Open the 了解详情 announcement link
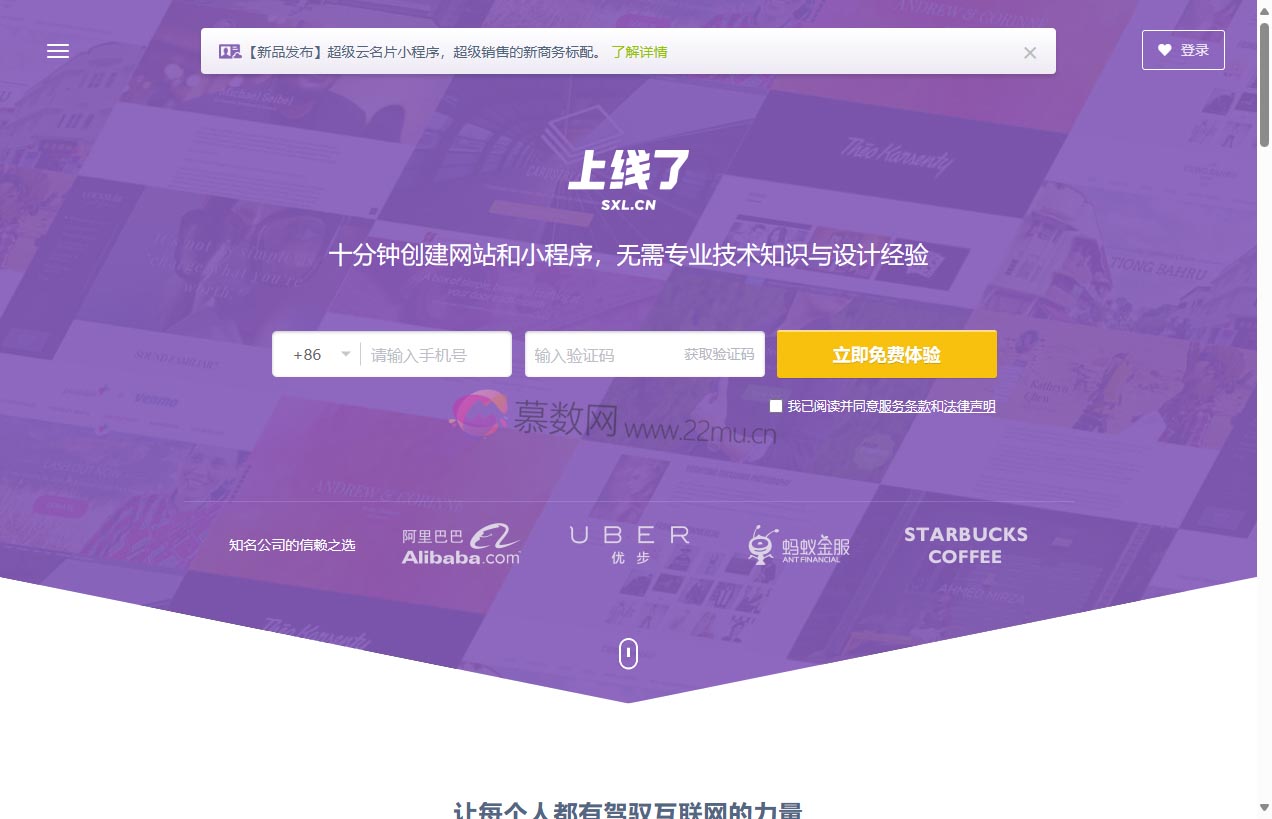Screen dimensions: 1272x819 pyautogui.click(x=639, y=51)
